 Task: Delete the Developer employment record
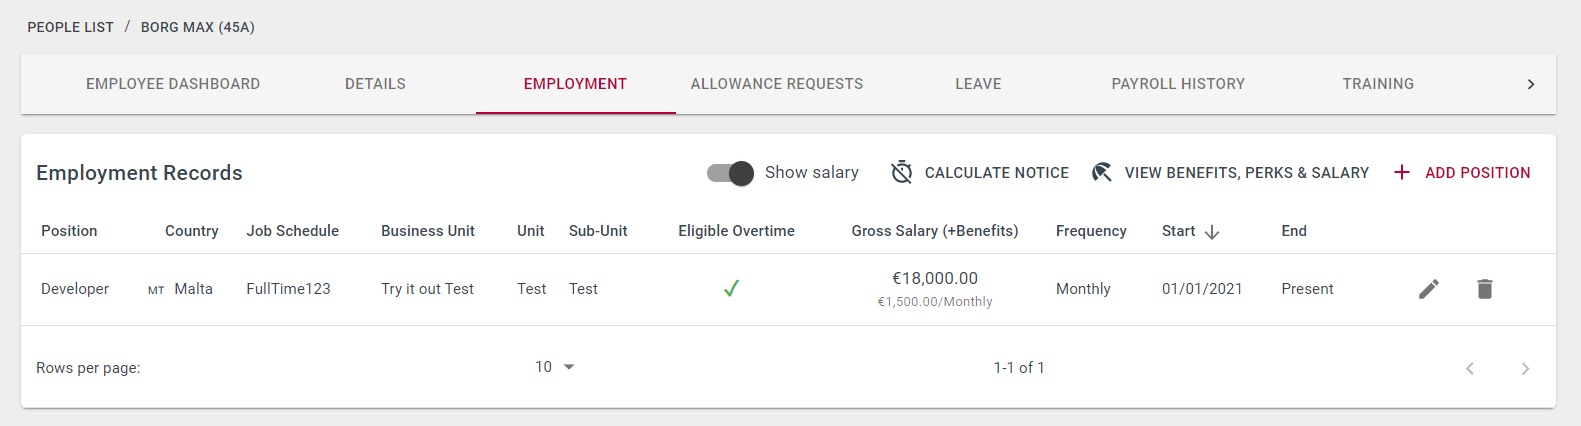pyautogui.click(x=1485, y=289)
